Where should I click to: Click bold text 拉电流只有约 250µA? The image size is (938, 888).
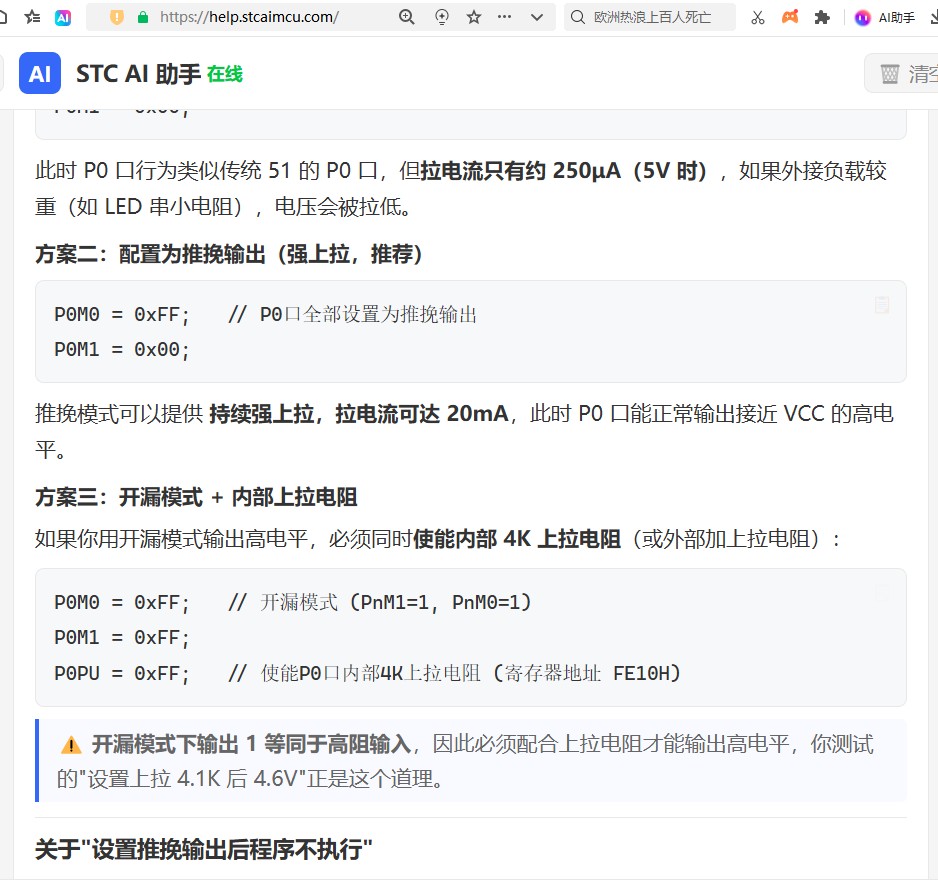(520, 171)
